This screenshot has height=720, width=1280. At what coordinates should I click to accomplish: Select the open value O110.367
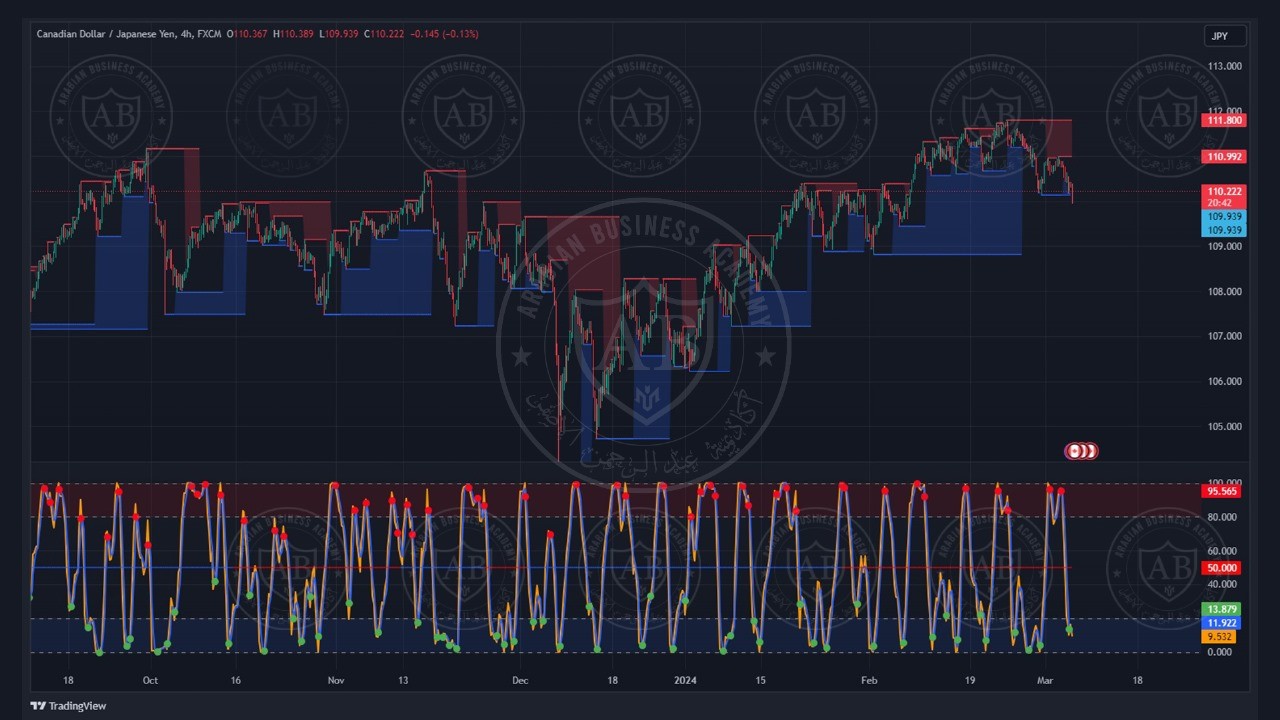[x=247, y=34]
